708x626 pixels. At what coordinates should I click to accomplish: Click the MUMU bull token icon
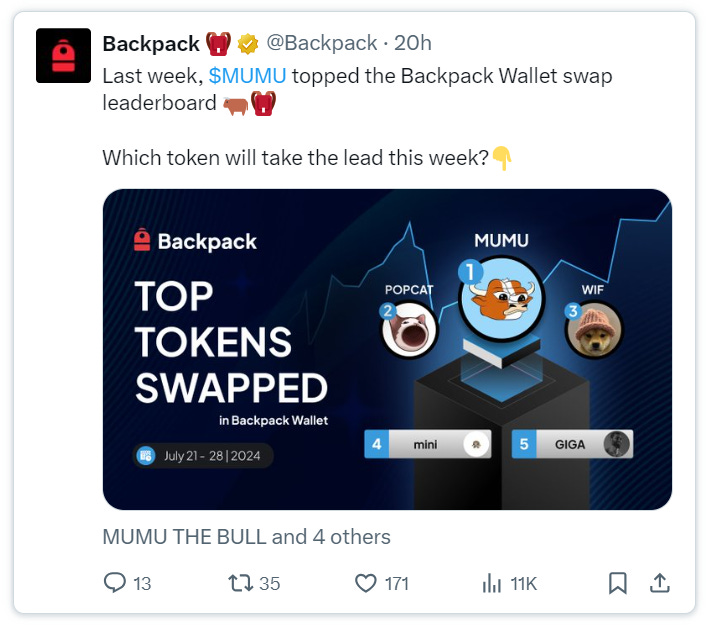click(501, 299)
